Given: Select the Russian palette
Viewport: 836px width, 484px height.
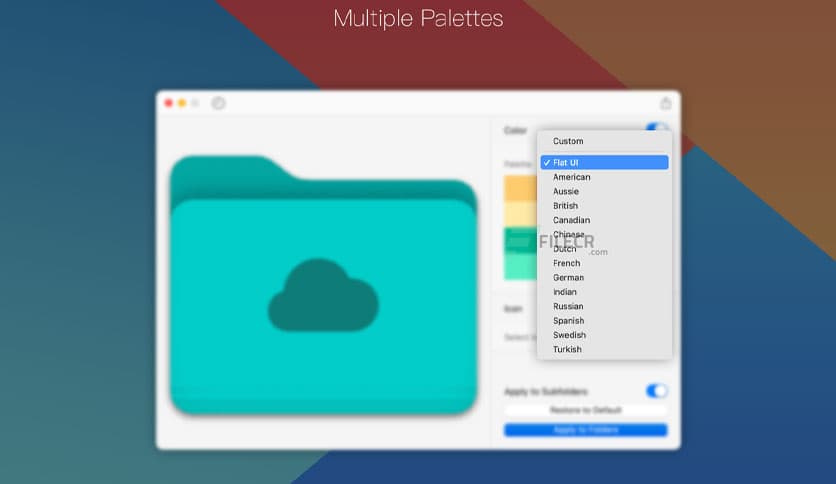Looking at the screenshot, I should pyautogui.click(x=604, y=306).
